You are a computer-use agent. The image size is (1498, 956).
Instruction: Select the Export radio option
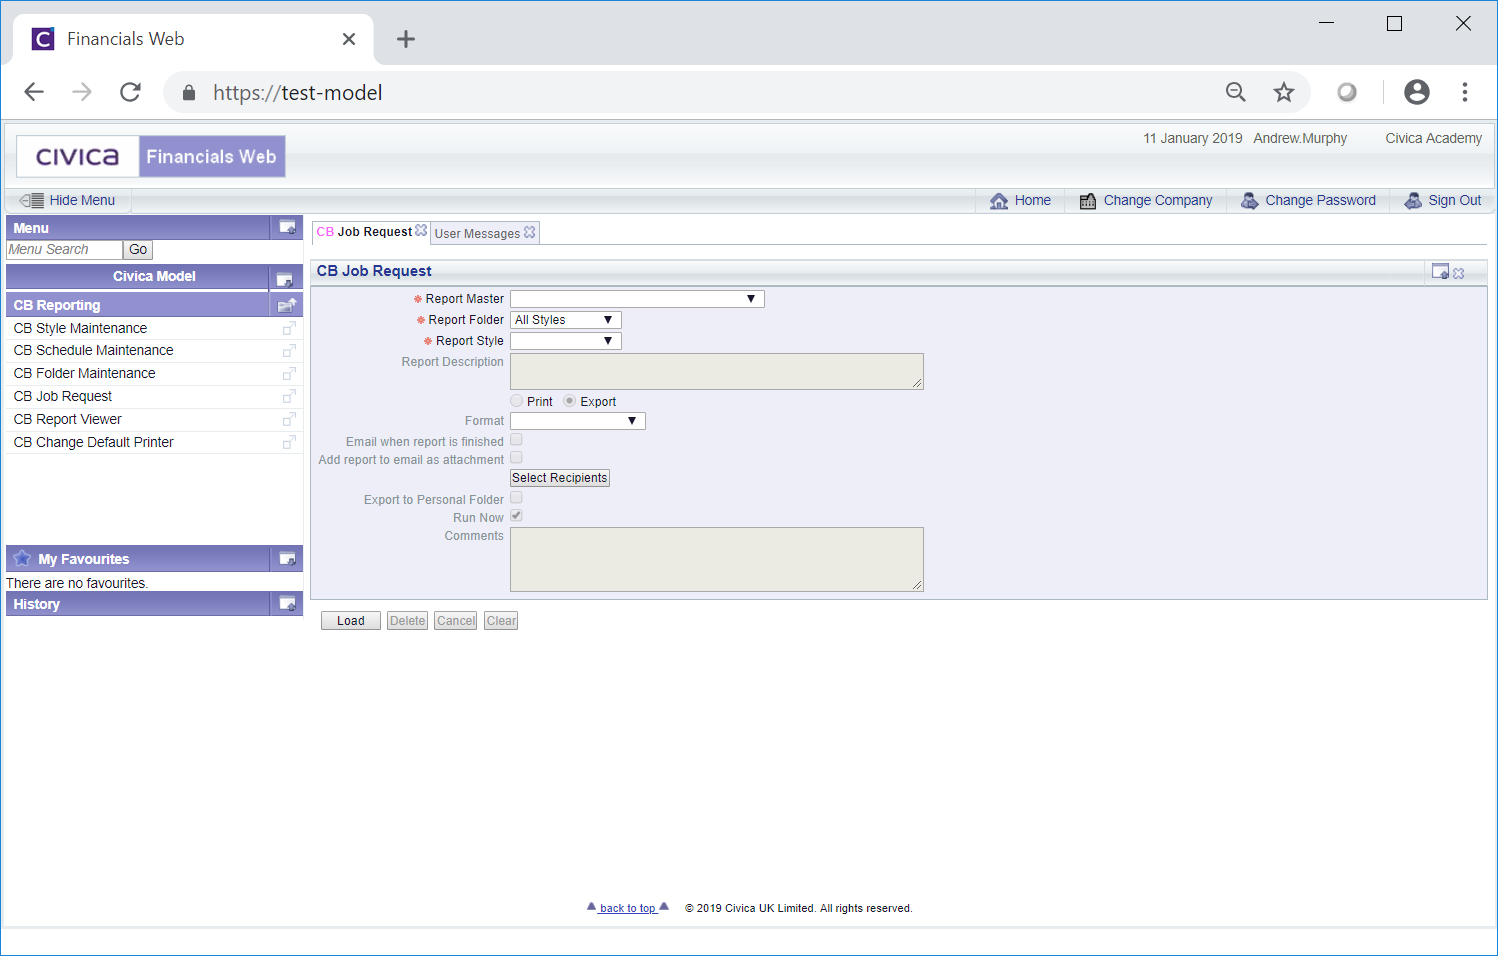coord(570,401)
